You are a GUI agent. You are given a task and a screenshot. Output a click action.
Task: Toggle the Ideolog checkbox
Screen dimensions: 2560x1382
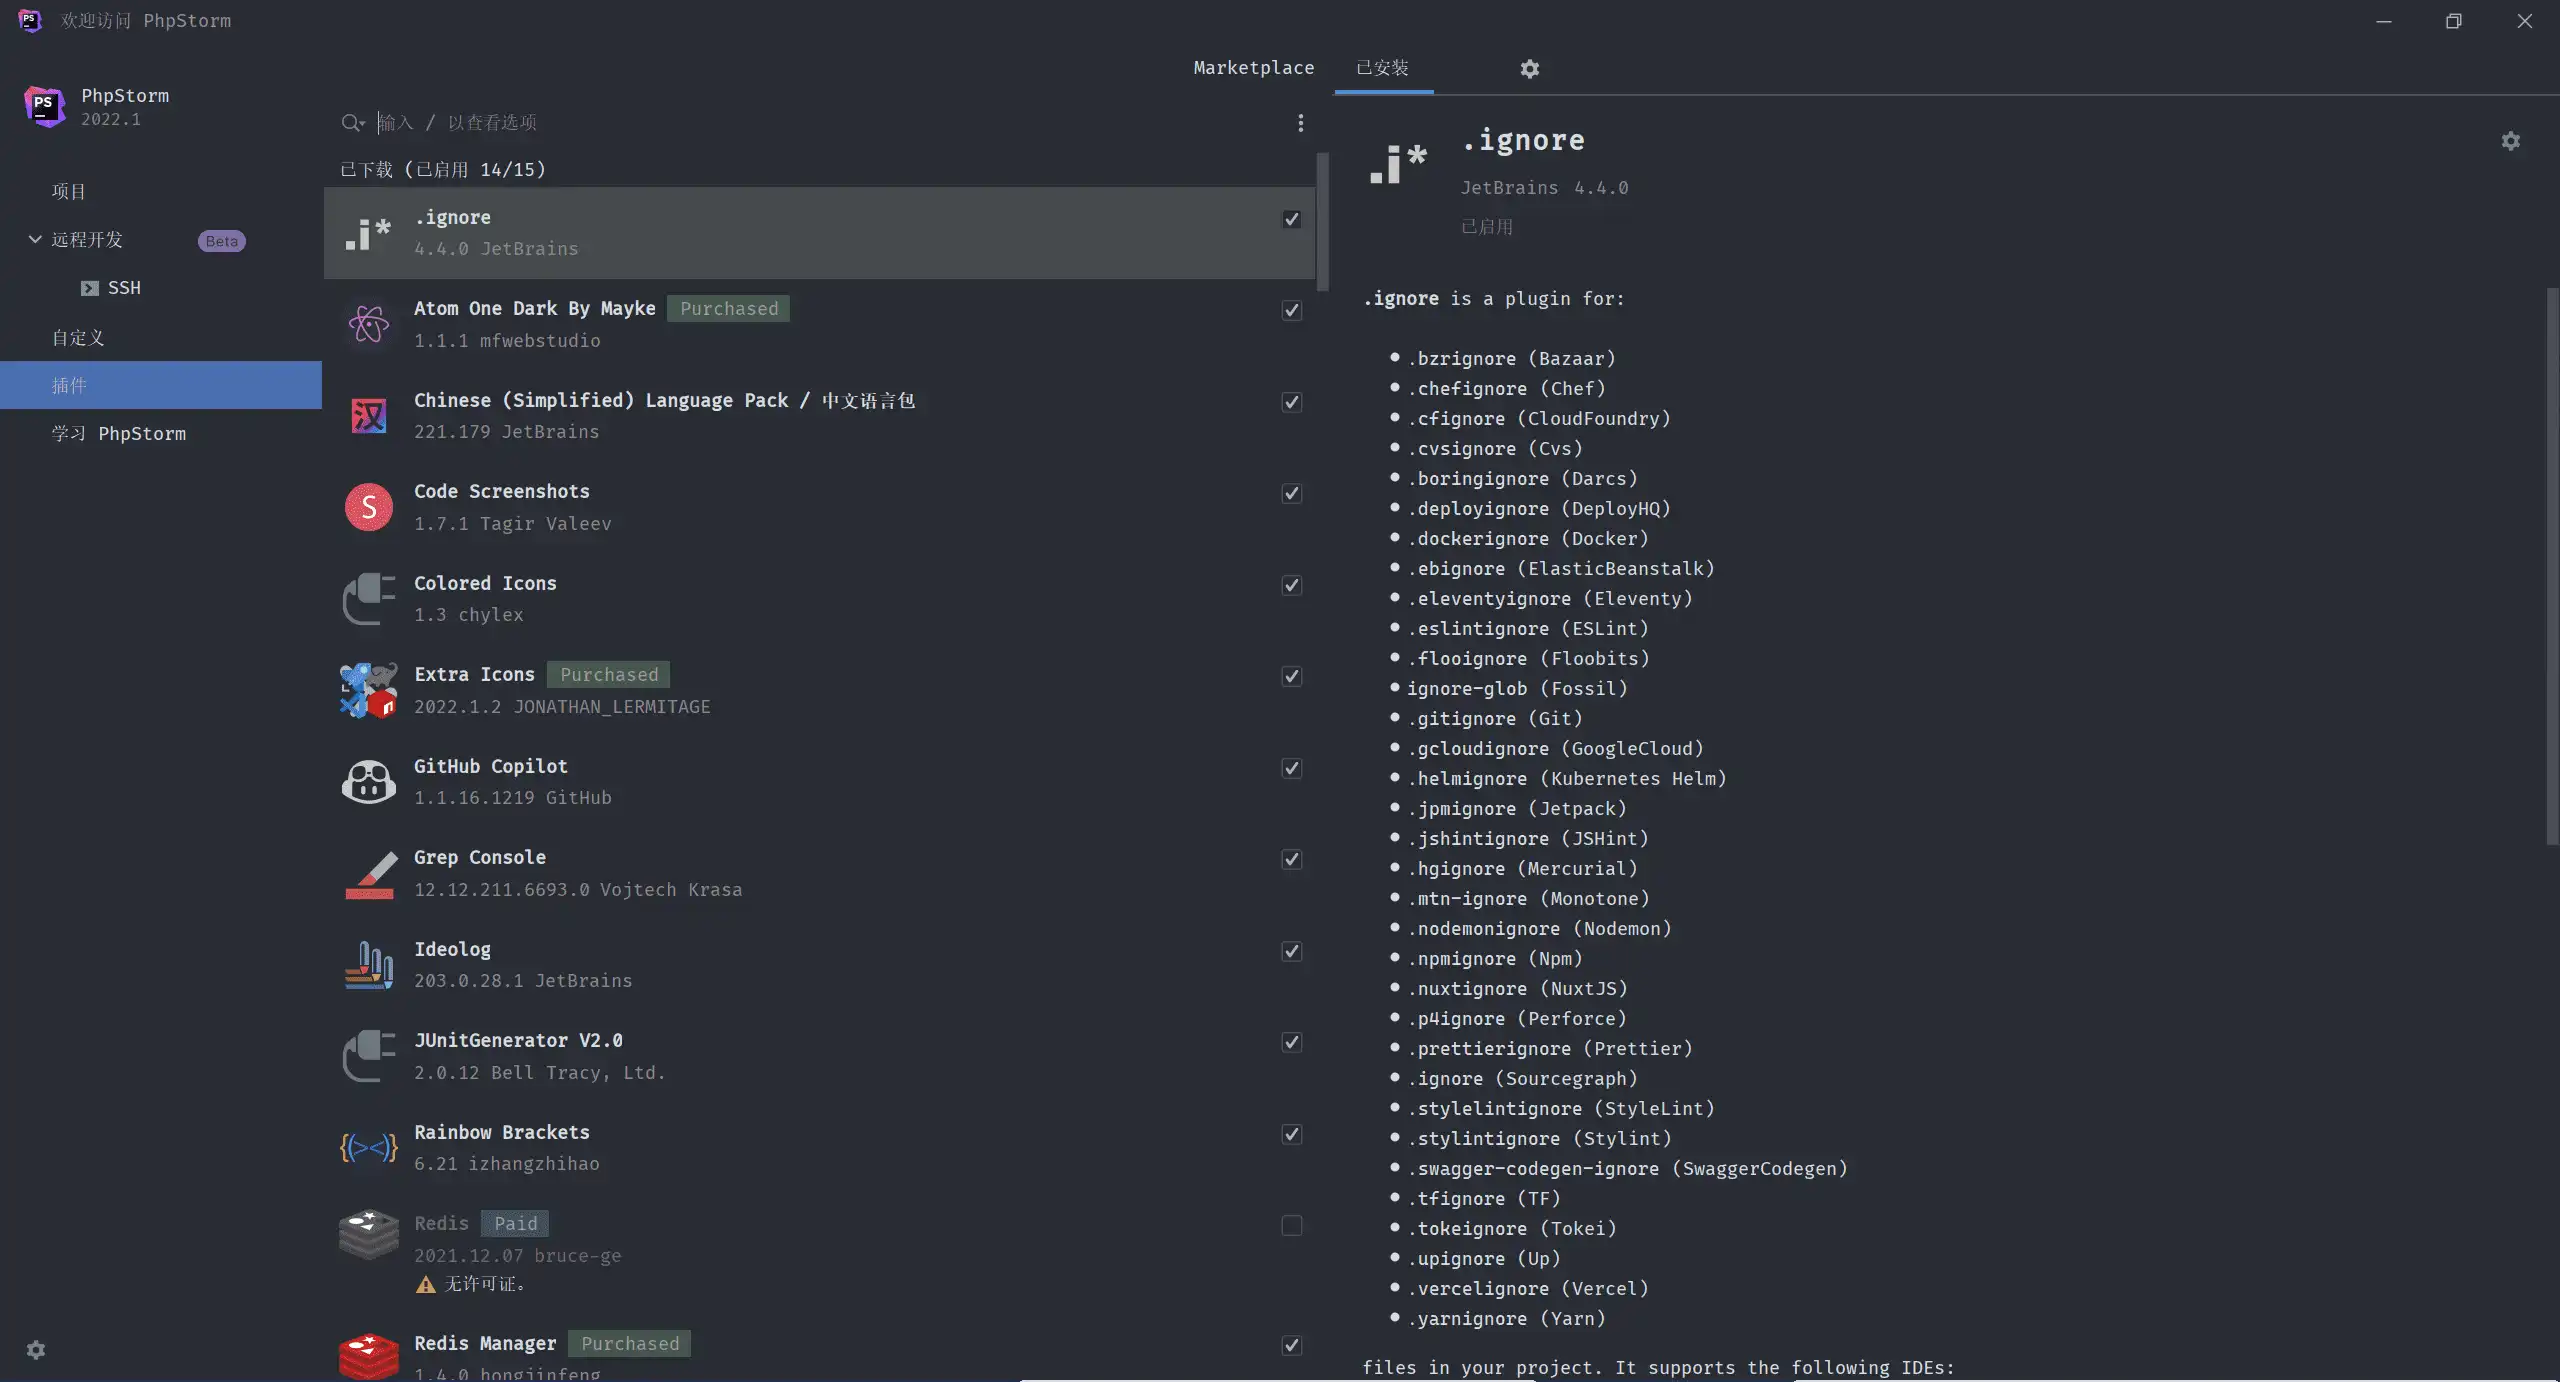tap(1292, 951)
